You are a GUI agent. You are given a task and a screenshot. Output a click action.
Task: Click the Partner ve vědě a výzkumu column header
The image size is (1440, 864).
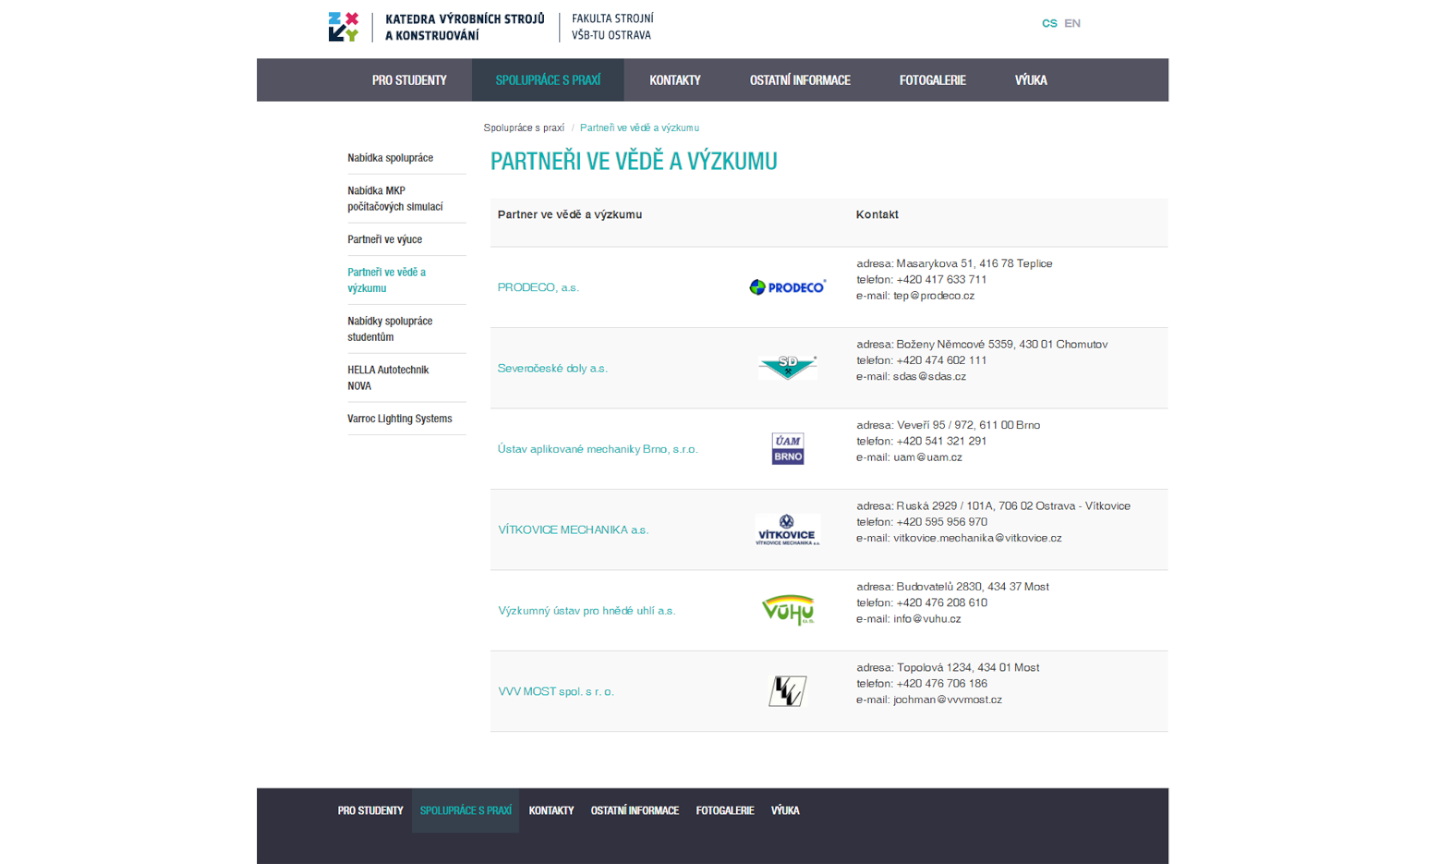(x=570, y=215)
